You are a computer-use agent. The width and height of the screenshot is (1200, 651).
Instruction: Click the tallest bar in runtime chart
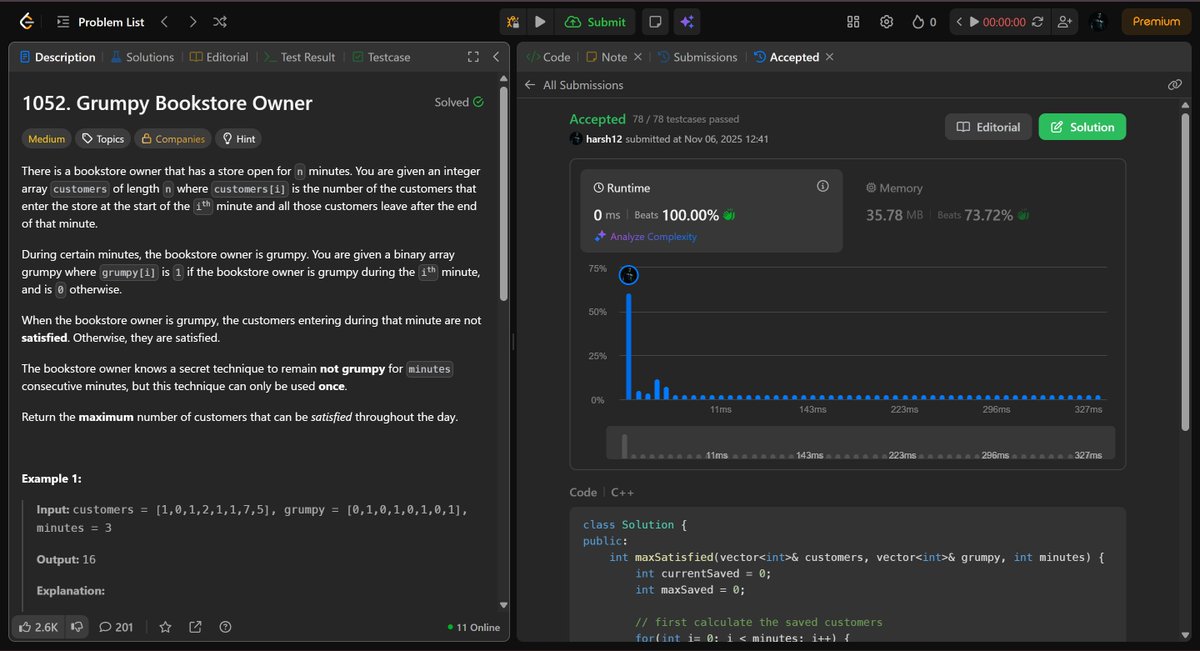tap(629, 346)
